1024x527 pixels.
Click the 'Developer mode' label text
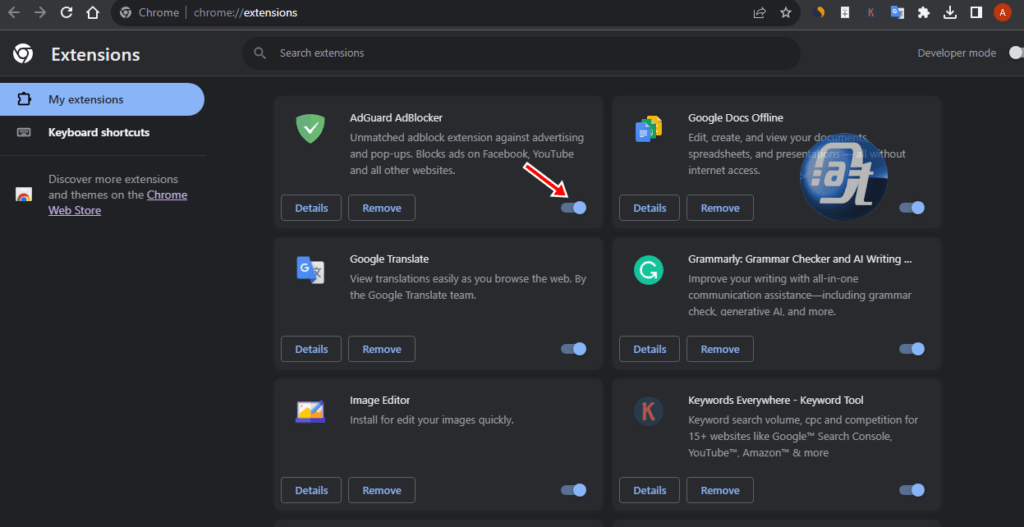click(x=957, y=53)
